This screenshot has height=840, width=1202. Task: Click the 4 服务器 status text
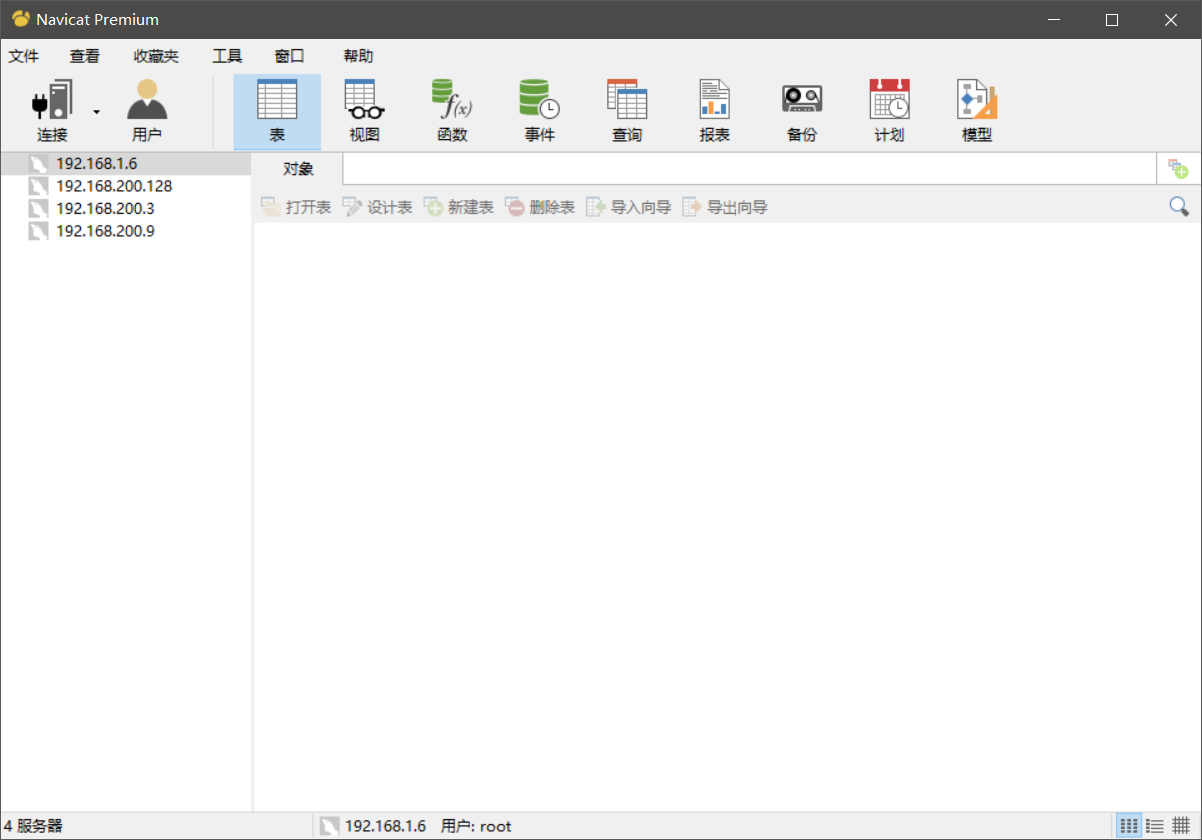pos(33,826)
